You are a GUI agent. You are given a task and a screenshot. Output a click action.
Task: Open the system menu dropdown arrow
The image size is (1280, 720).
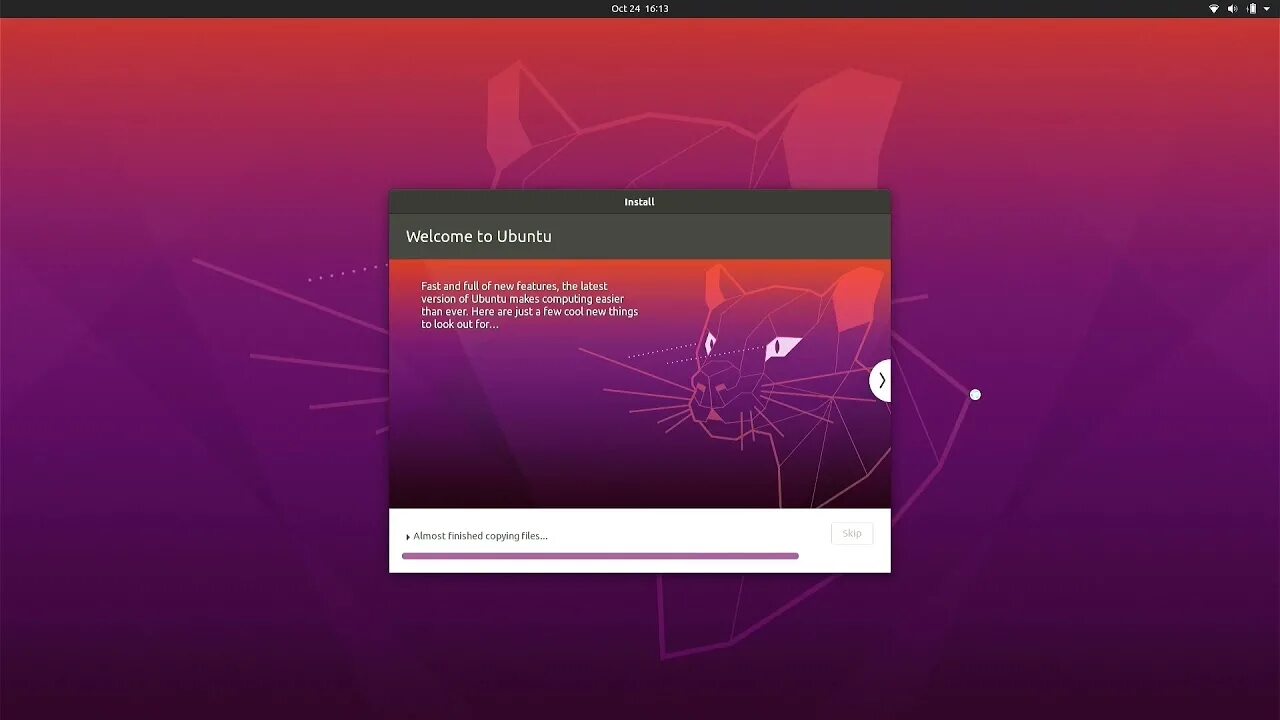pyautogui.click(x=1267, y=9)
